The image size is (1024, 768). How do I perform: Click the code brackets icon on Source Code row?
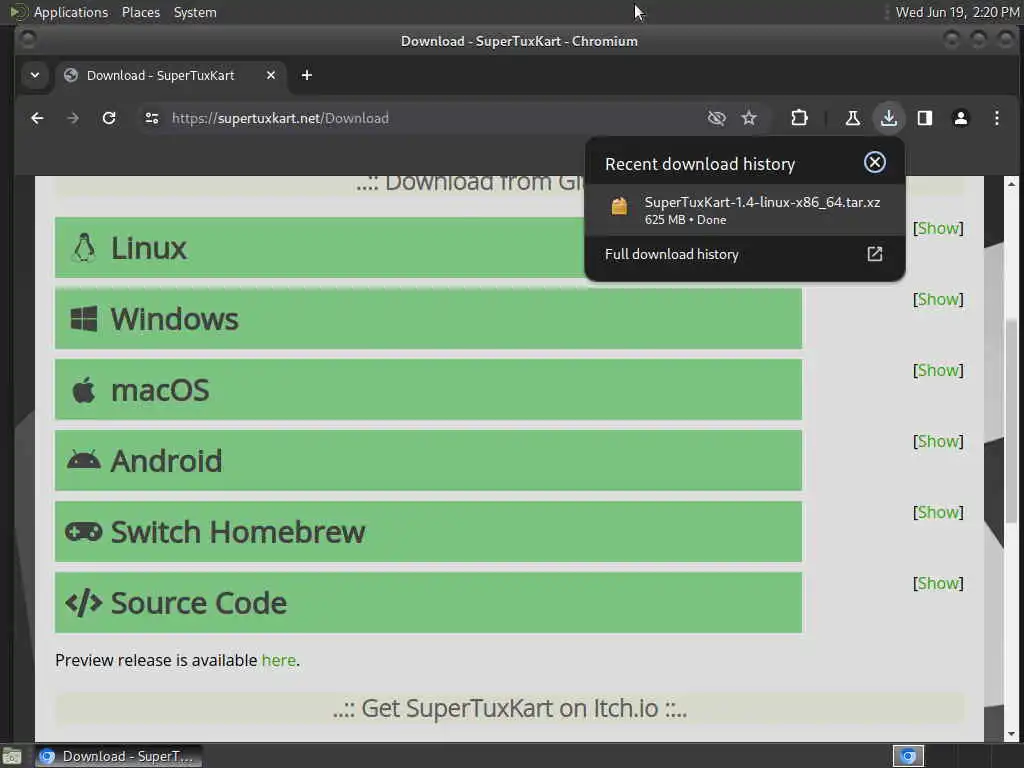tap(84, 603)
